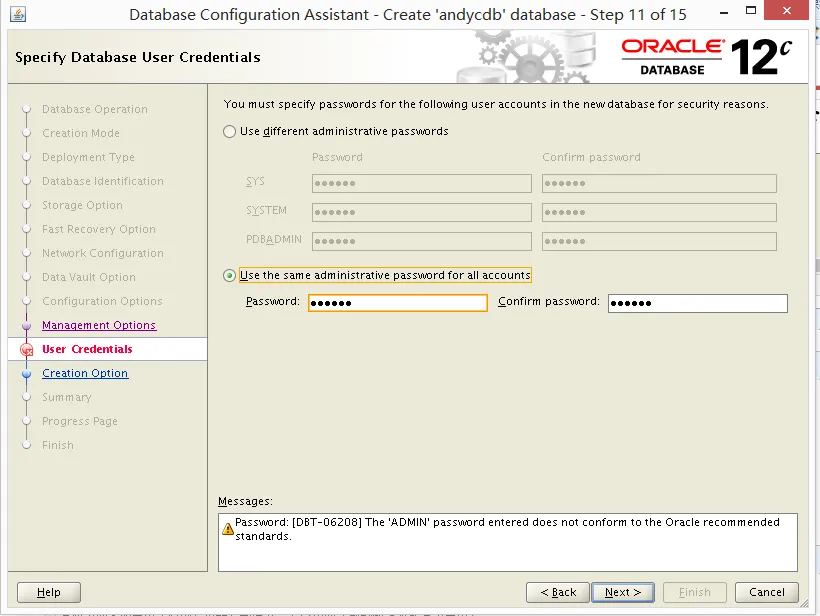Go to the Creation Option step
This screenshot has width=820, height=616.
click(85, 373)
